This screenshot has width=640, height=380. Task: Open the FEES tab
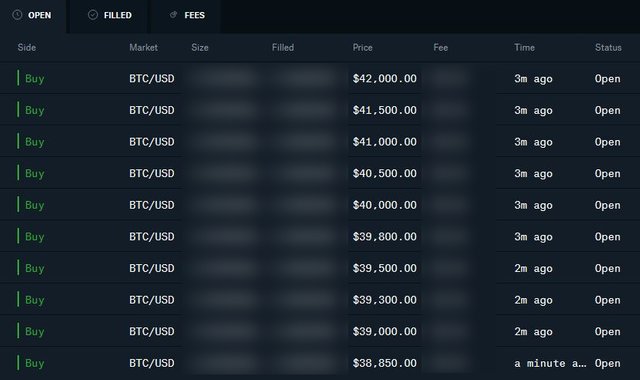[187, 16]
